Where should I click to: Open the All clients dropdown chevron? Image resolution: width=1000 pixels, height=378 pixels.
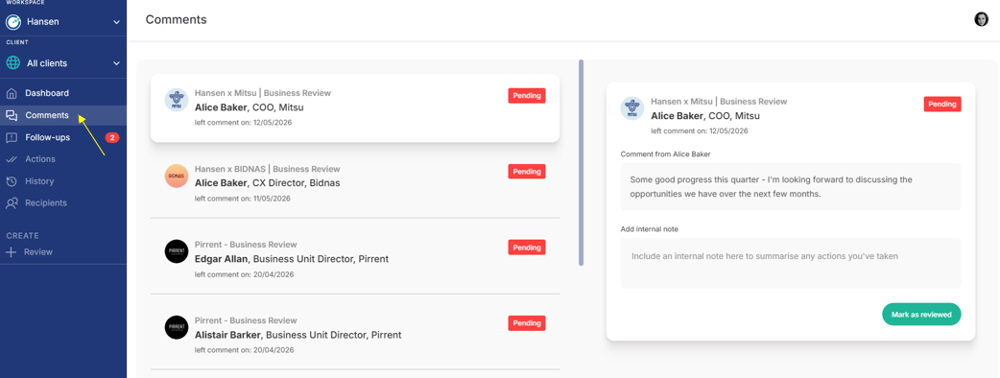pos(116,64)
